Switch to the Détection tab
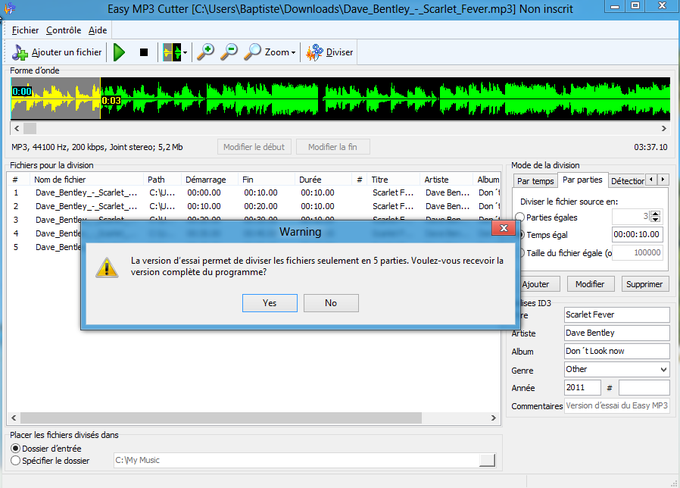 point(627,181)
